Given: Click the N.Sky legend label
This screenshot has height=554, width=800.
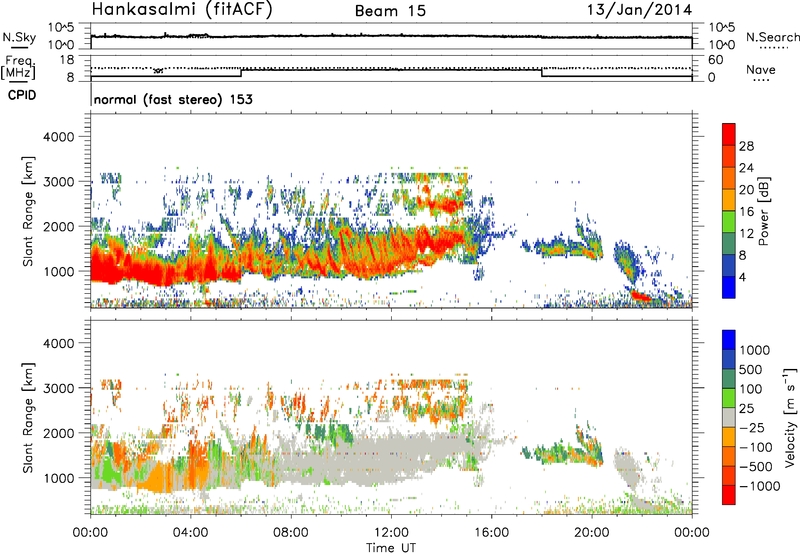Looking at the screenshot, I should click(x=19, y=37).
